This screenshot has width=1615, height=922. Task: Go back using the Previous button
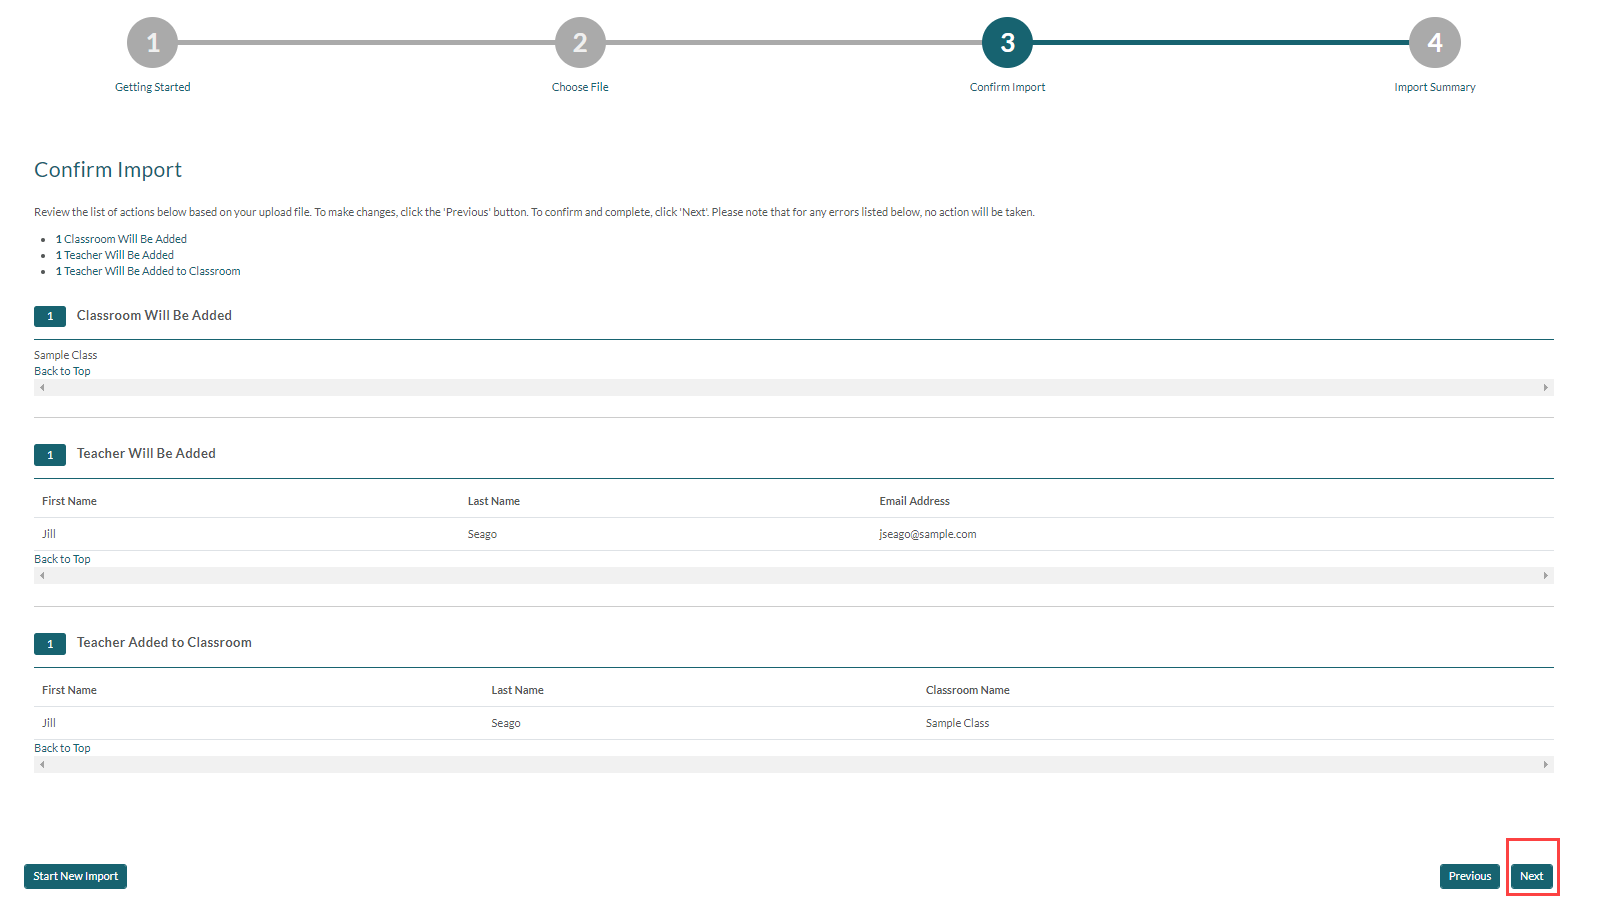pyautogui.click(x=1469, y=876)
